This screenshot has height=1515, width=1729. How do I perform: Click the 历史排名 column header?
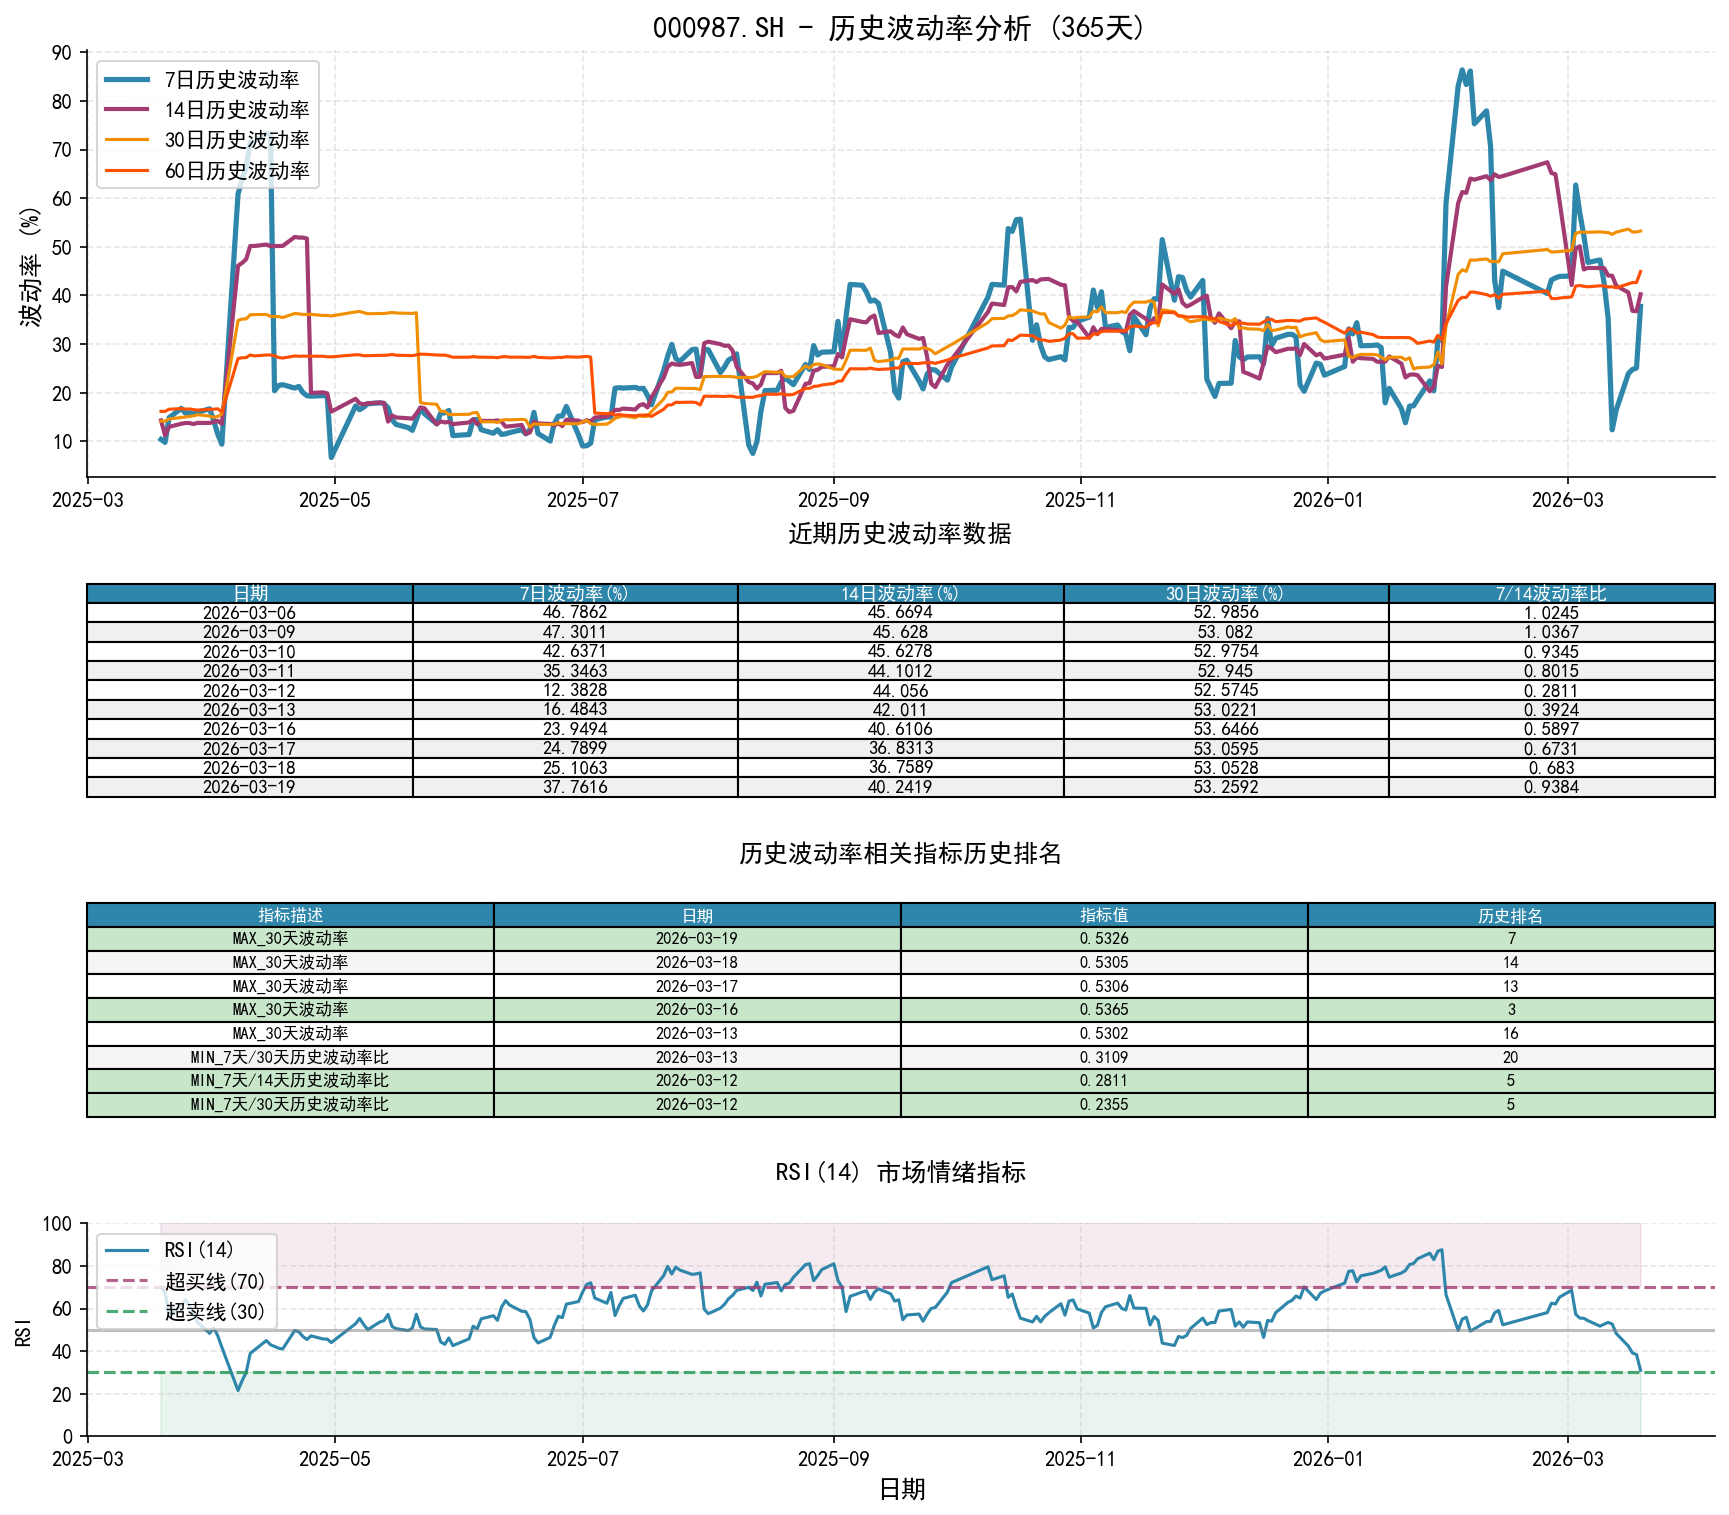1510,915
